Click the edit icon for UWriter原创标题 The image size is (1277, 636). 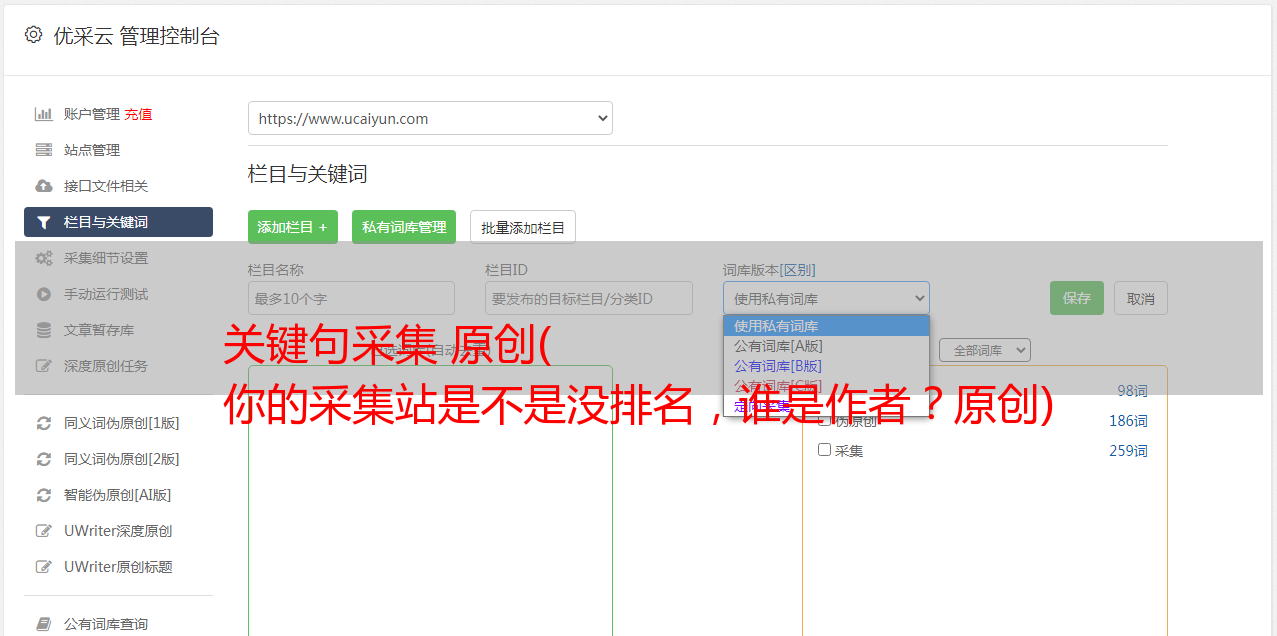point(43,567)
